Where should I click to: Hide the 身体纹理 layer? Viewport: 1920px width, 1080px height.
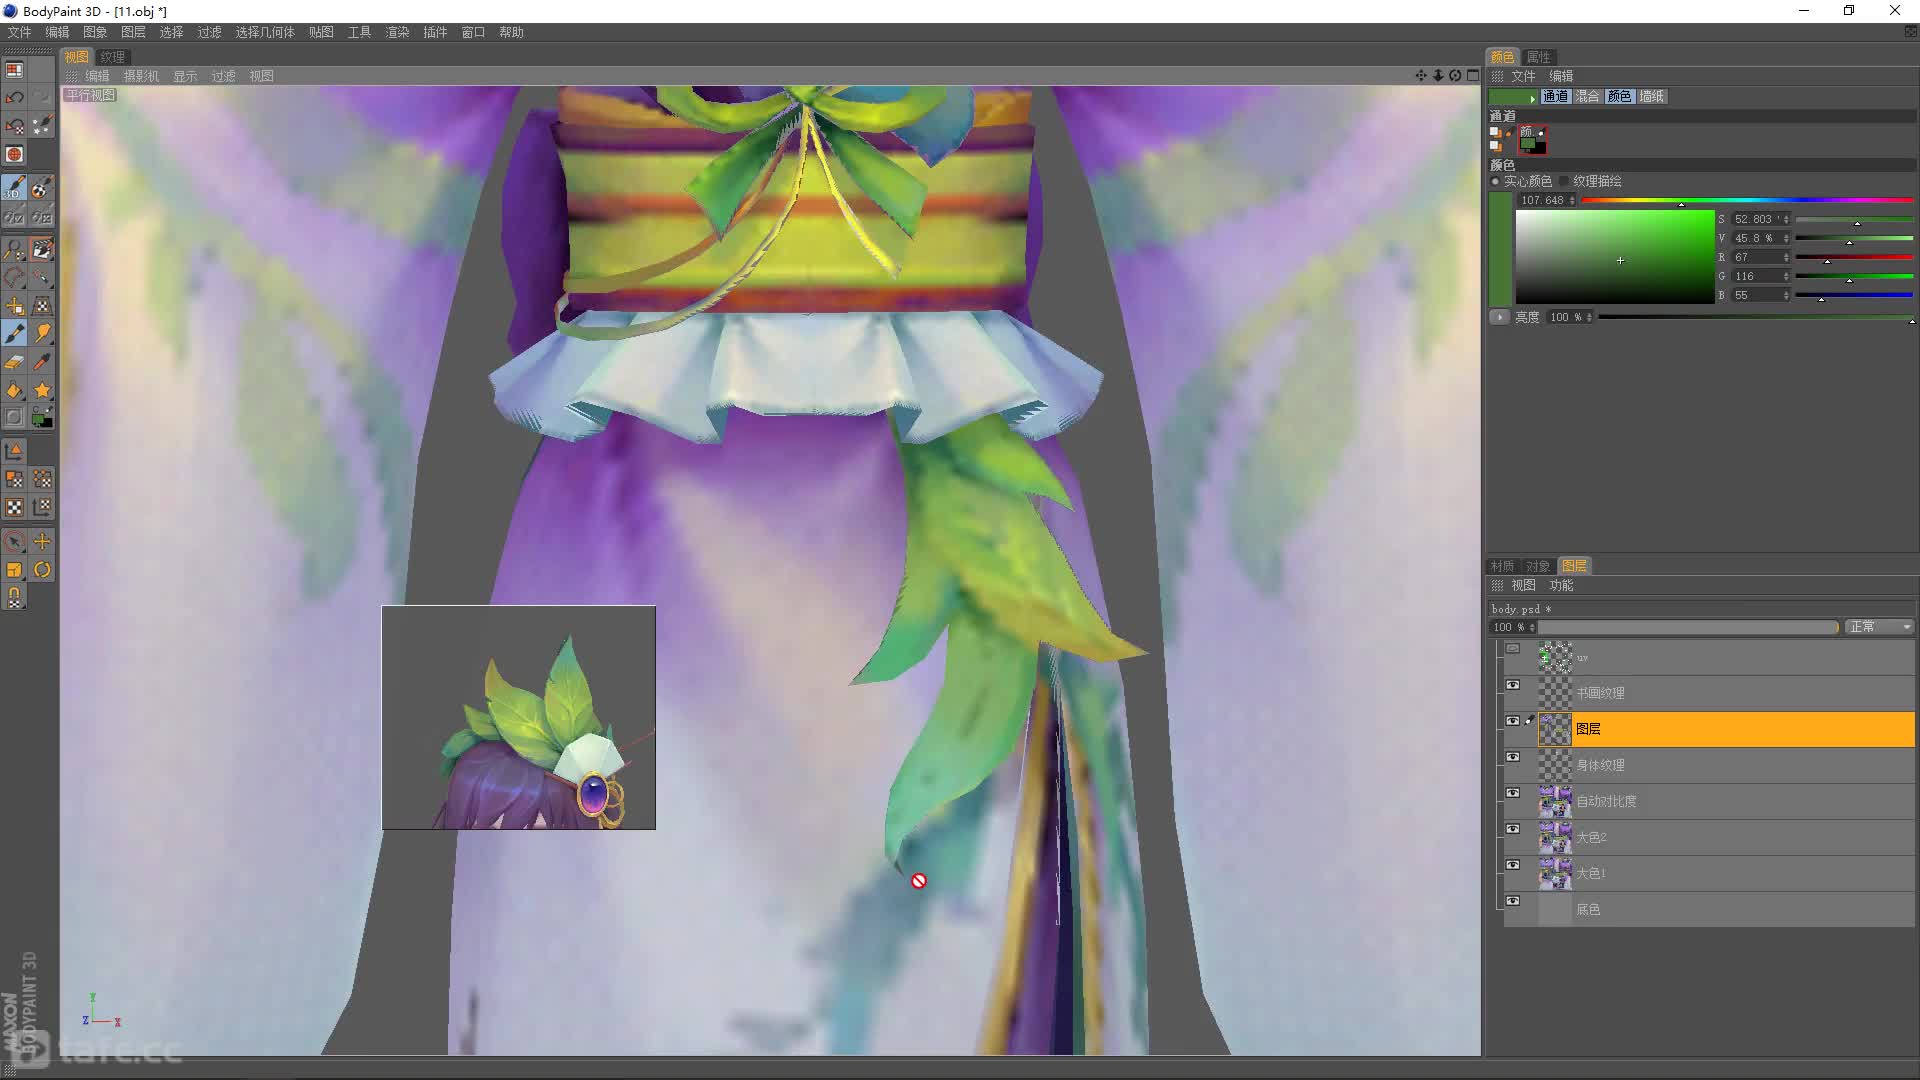coord(1513,757)
